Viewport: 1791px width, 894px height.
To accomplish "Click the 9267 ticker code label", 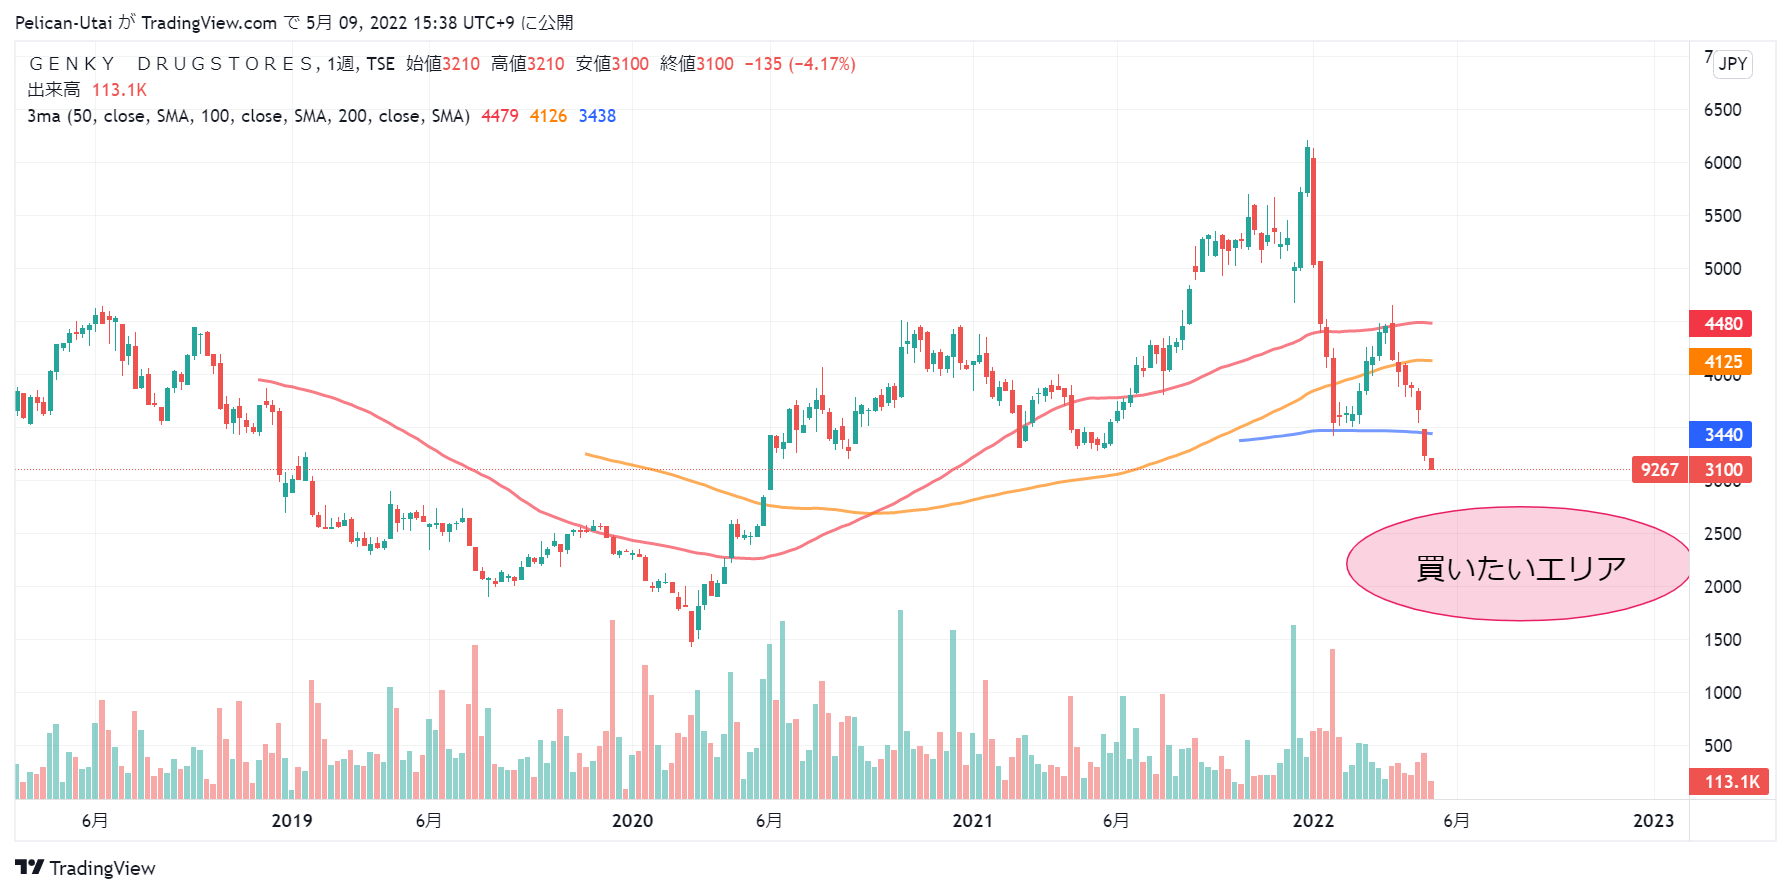I will pos(1660,470).
